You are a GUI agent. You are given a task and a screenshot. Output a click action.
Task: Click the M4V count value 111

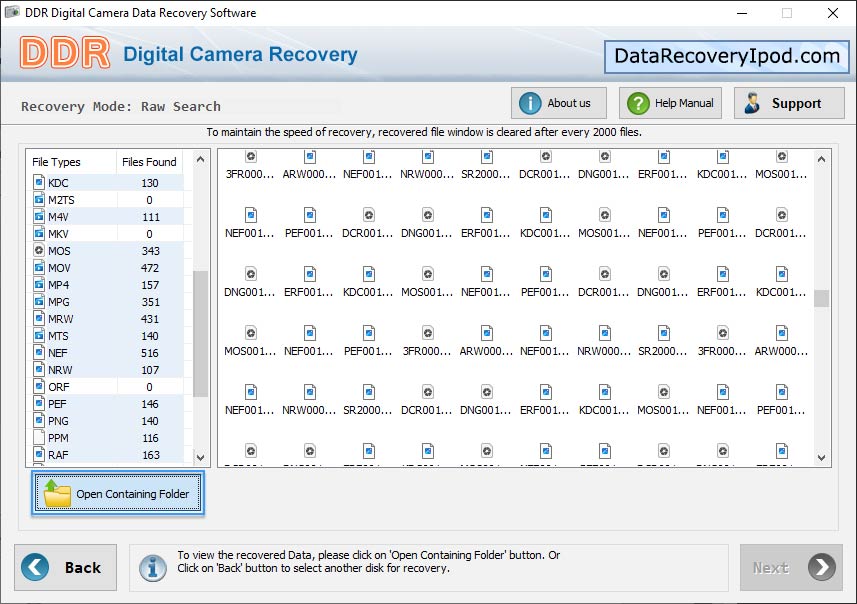[151, 217]
